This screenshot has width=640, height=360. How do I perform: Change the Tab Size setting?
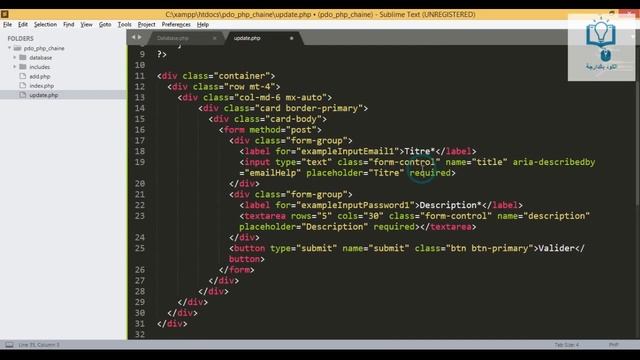[x=567, y=345]
